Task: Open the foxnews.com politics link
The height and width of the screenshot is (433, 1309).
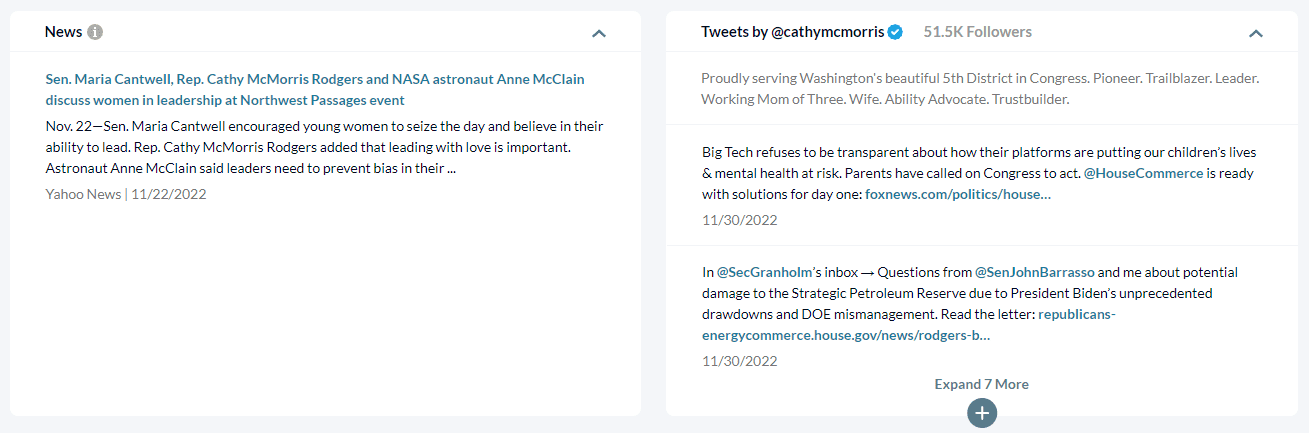Action: 957,194
